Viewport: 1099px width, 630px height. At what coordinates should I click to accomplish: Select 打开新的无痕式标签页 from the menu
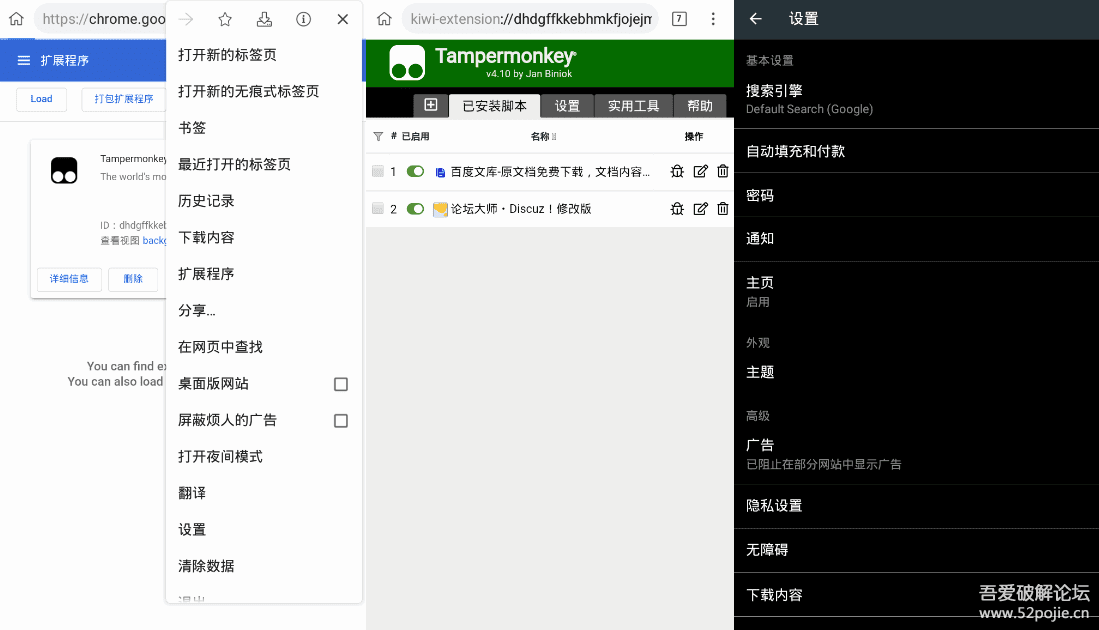(x=264, y=91)
